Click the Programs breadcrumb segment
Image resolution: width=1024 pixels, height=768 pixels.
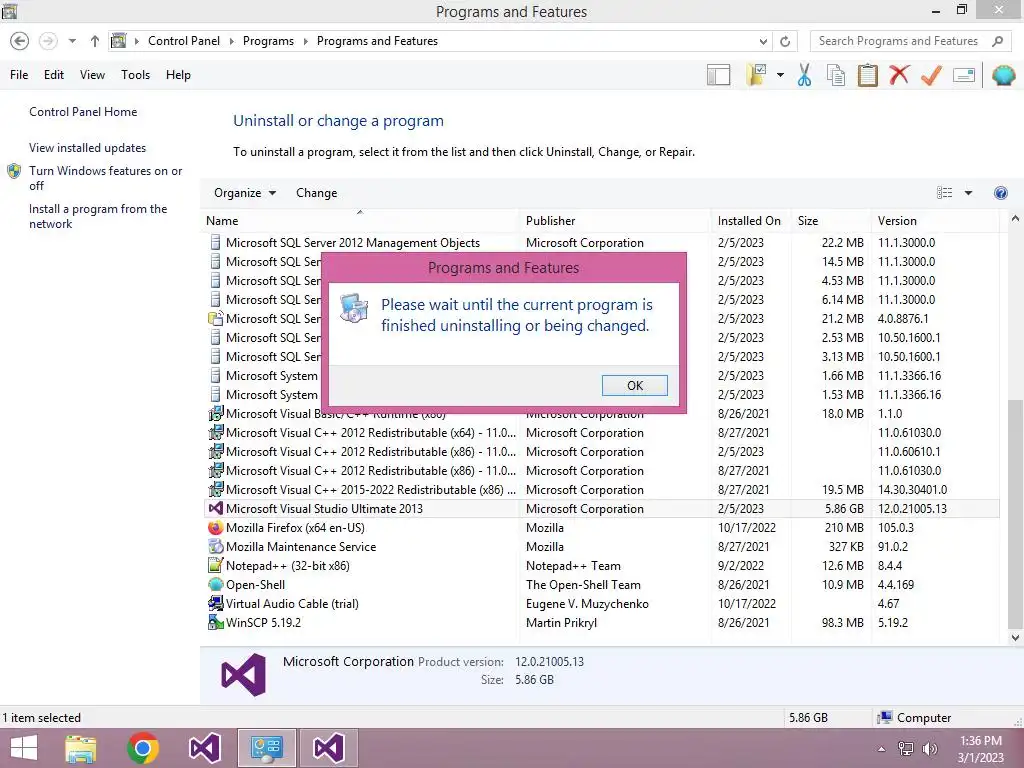[x=268, y=41]
